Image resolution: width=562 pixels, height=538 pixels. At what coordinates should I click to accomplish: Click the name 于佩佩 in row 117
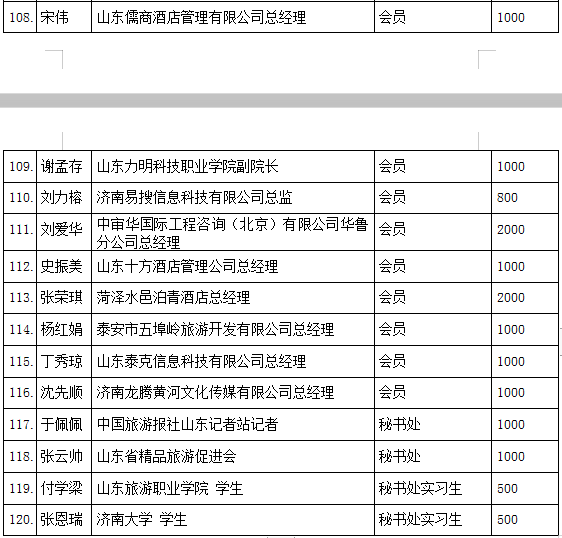click(61, 425)
